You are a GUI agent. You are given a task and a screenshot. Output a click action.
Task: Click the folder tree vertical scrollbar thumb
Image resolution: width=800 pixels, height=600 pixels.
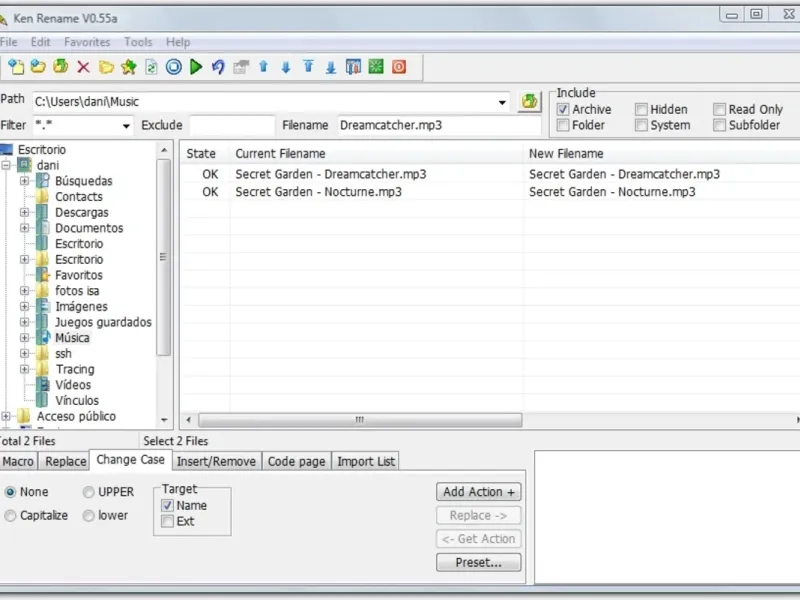point(163,257)
